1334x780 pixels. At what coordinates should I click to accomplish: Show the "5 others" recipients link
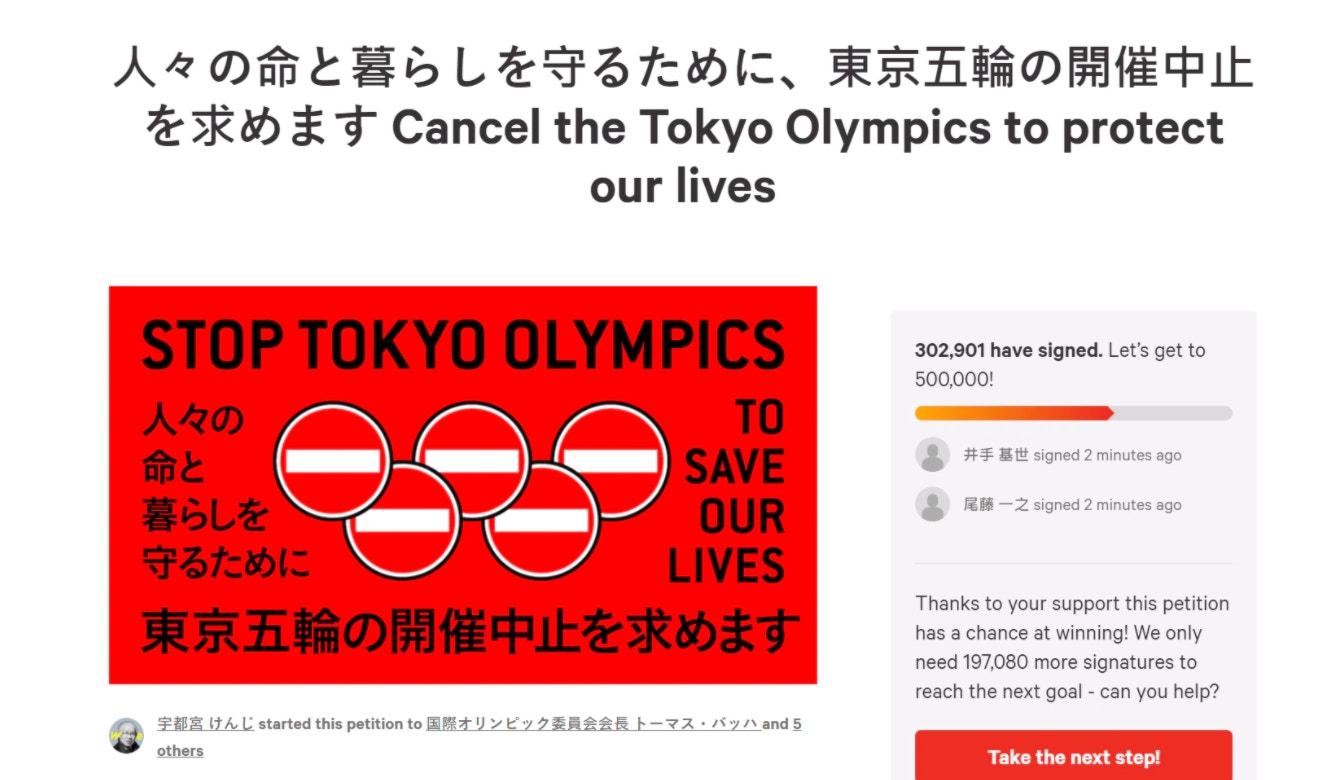[x=180, y=750]
